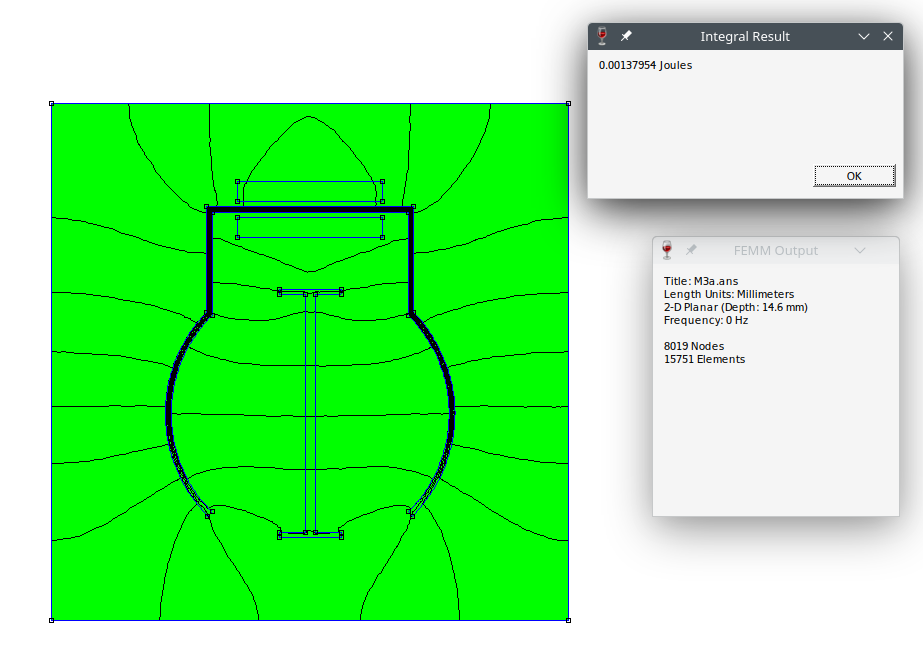Click the wine glass icon in Integral Result
This screenshot has height=655, width=923.
(602, 36)
